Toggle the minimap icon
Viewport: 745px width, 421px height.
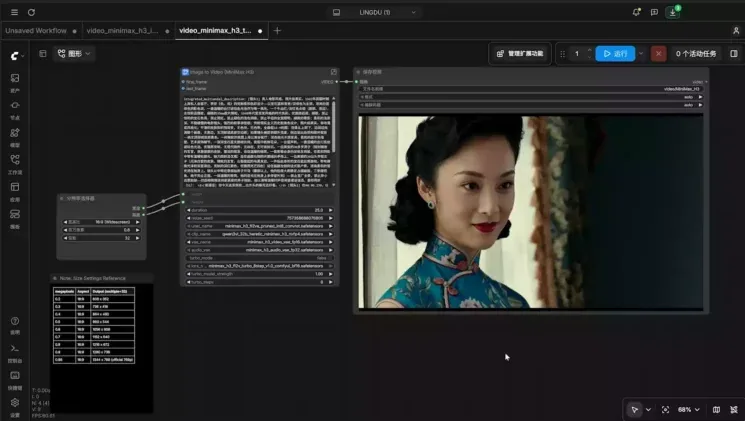[x=716, y=410]
